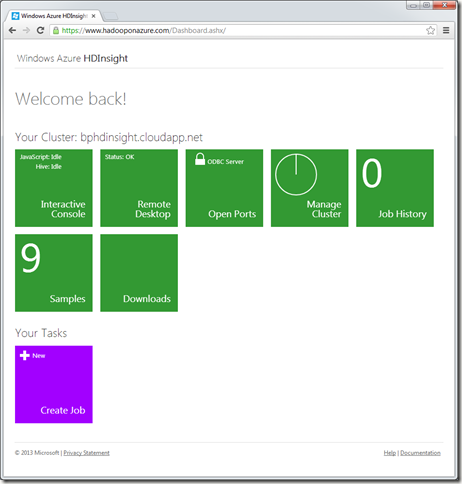Reload the page with the refresh icon

(x=40, y=30)
